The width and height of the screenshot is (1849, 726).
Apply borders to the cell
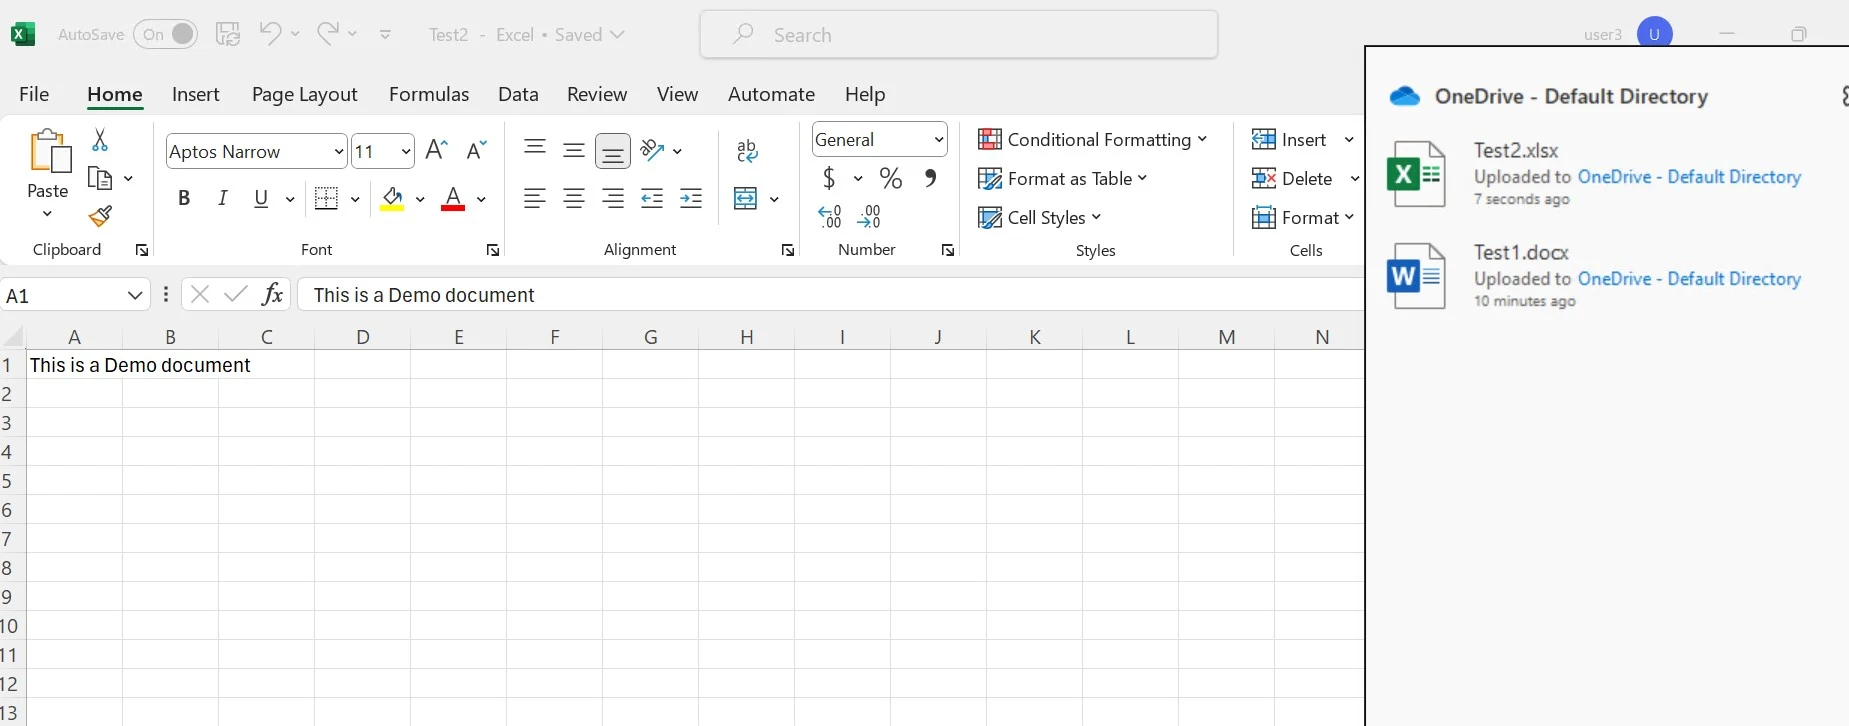click(326, 198)
